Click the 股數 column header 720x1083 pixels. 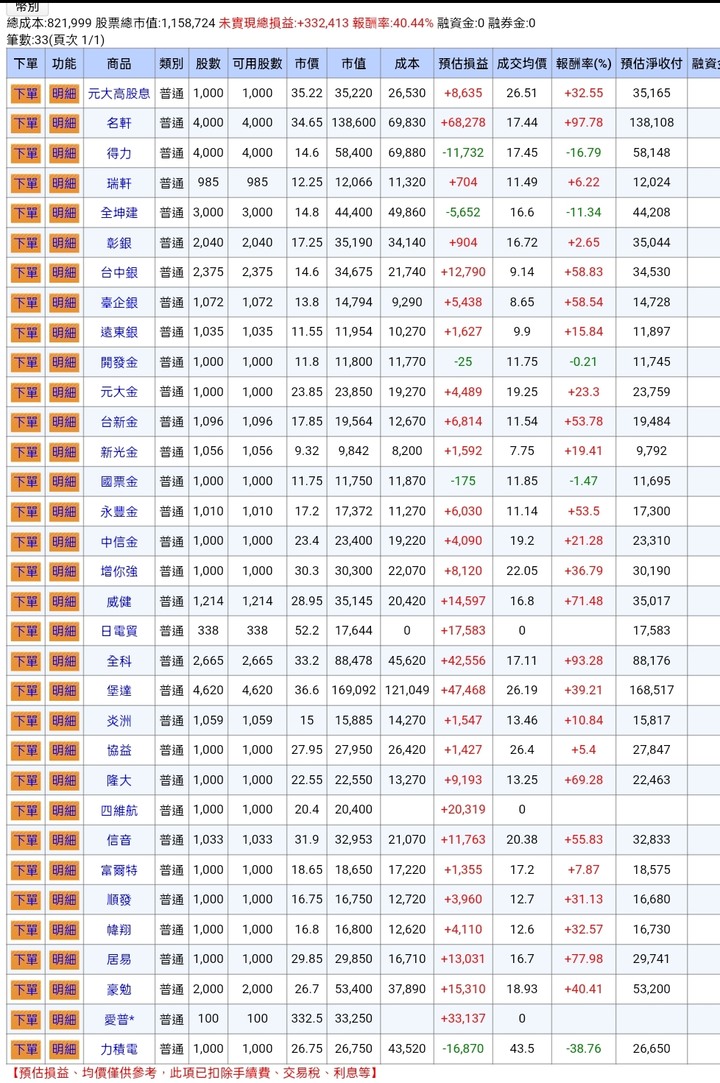[208, 64]
